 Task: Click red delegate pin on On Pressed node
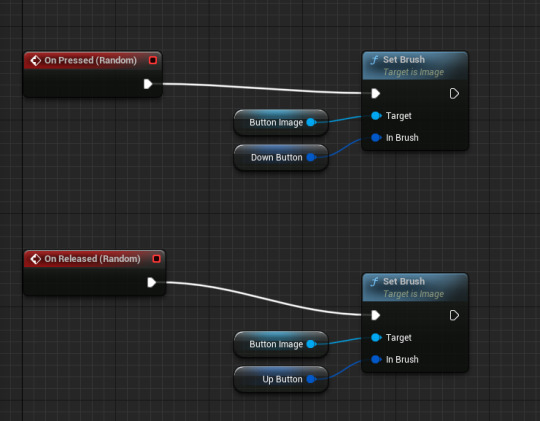pyautogui.click(x=153, y=60)
